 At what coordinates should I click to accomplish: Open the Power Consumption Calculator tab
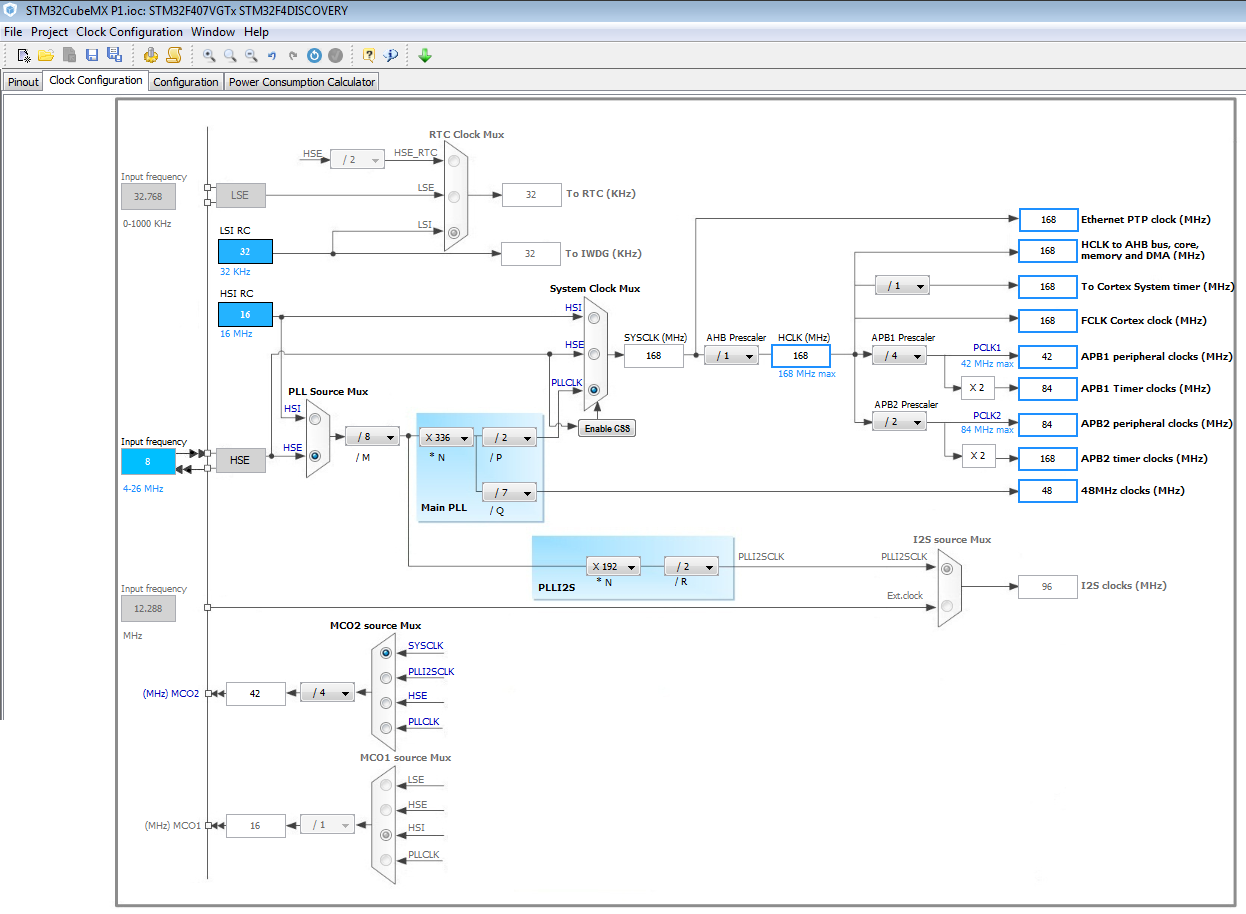click(302, 82)
